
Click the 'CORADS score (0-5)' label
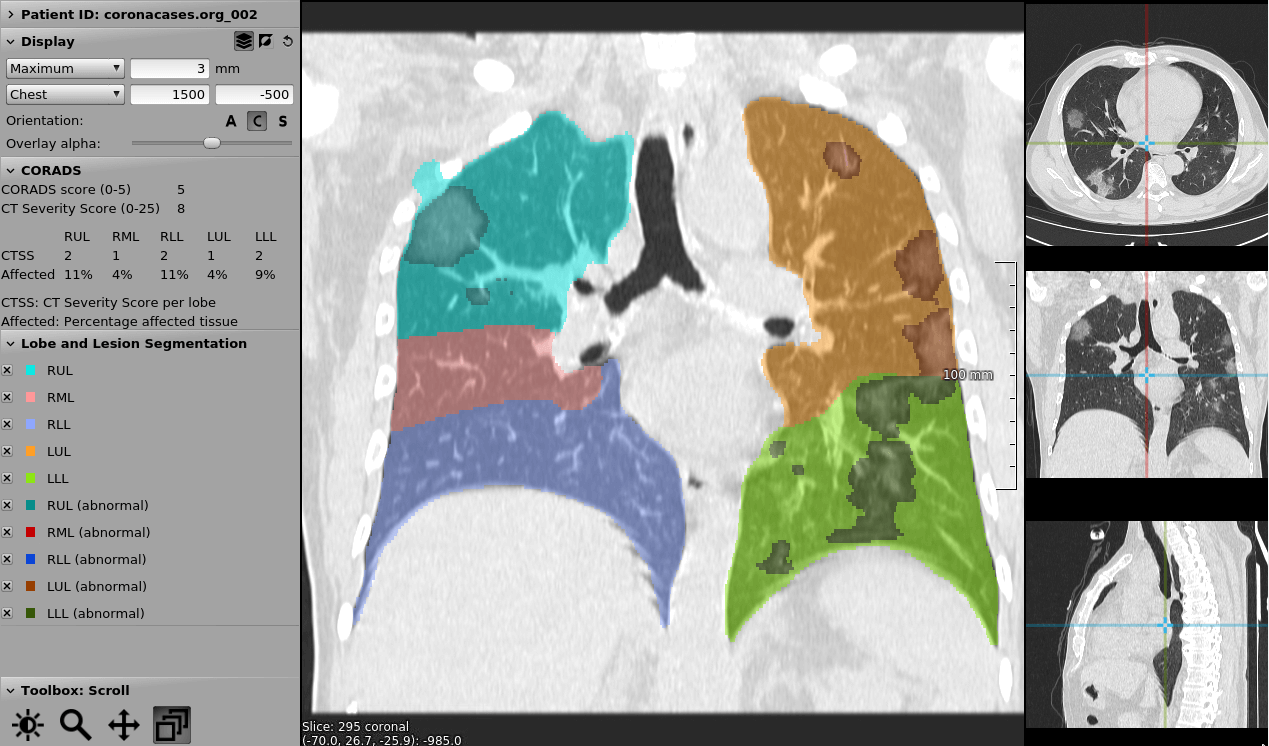[x=66, y=189]
